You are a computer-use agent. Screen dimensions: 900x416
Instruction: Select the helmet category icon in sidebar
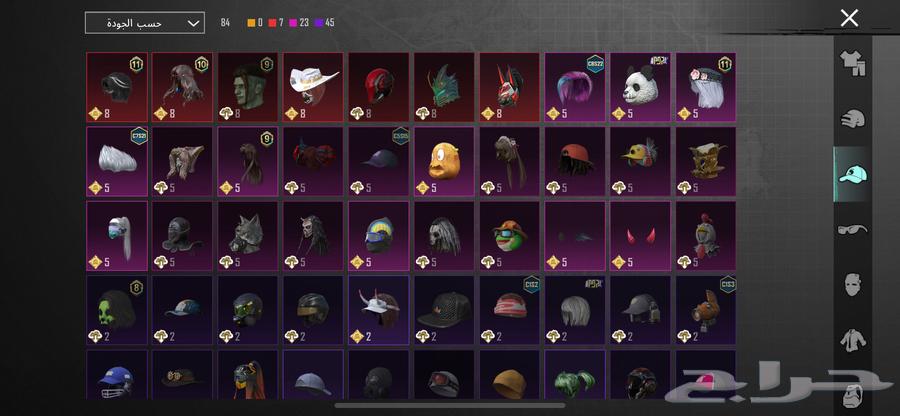coord(852,119)
